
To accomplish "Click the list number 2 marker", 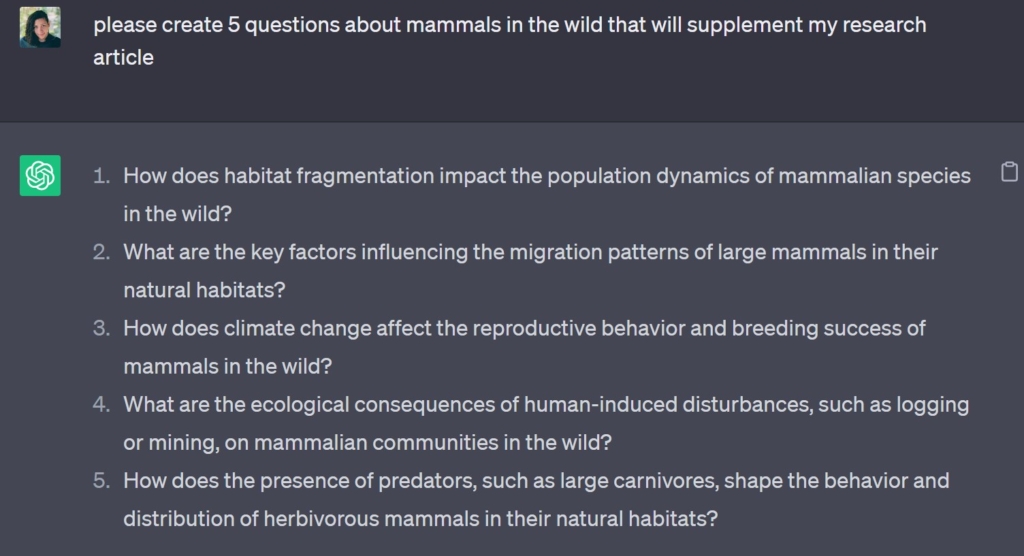I will pyautogui.click(x=101, y=252).
